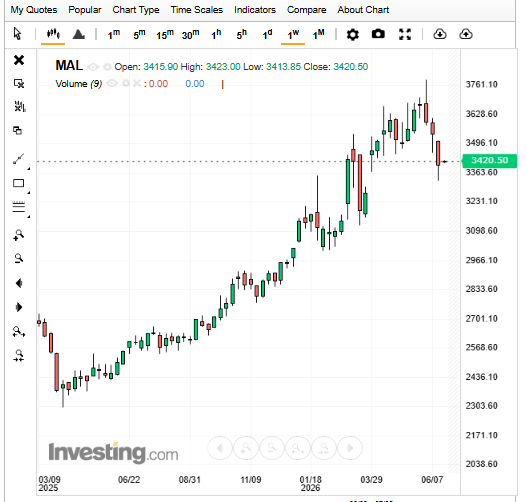527x502 pixels.
Task: Enter fullscreen mode with expand icon
Action: [x=405, y=34]
